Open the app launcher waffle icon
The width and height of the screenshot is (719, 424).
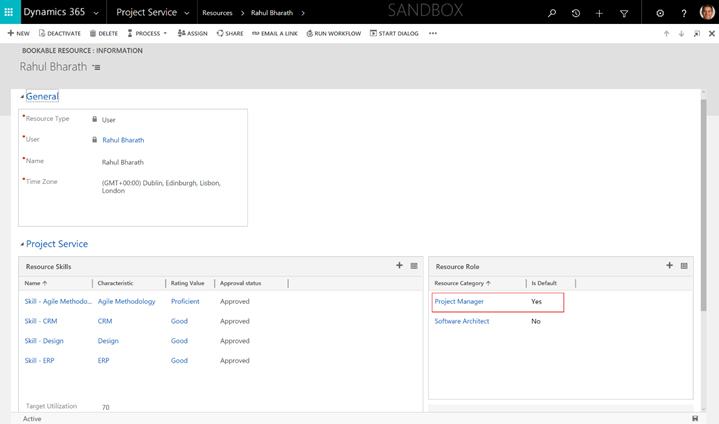point(9,12)
